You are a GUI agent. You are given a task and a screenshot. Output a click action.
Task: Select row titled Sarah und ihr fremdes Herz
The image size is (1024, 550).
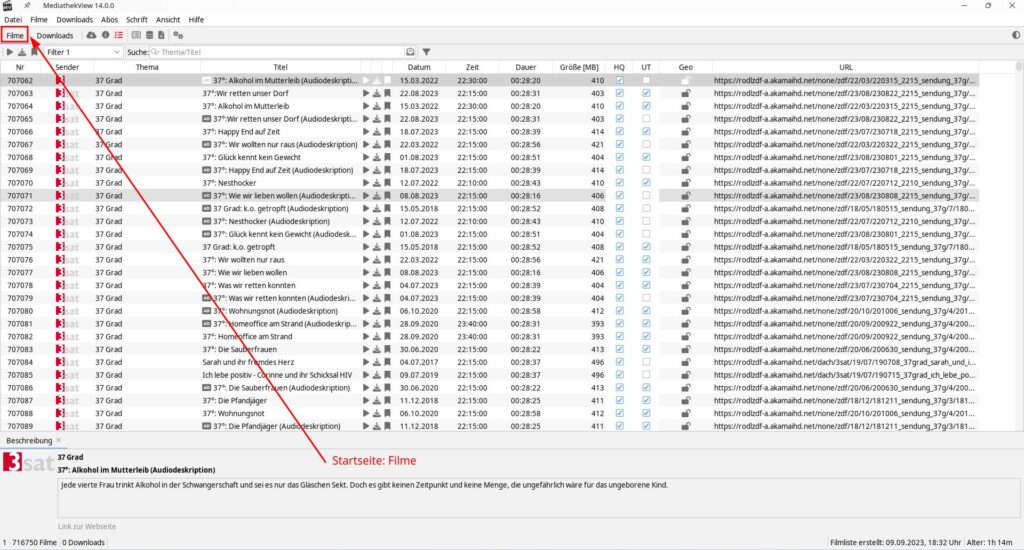489,362
